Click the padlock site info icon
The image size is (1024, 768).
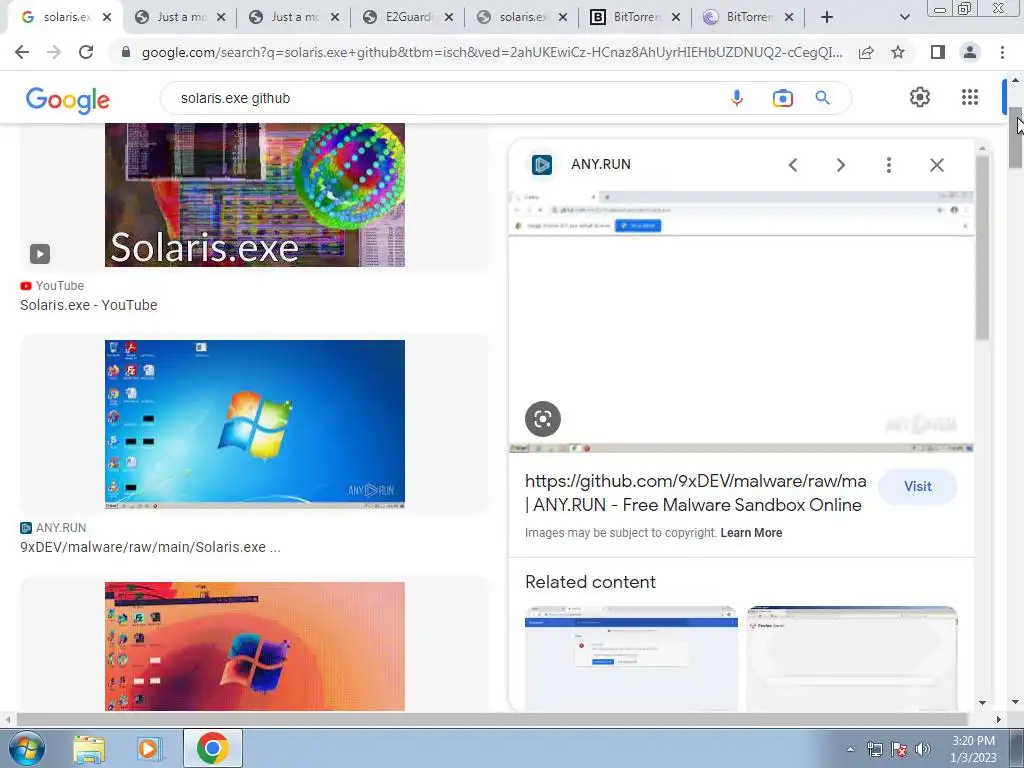[126, 52]
